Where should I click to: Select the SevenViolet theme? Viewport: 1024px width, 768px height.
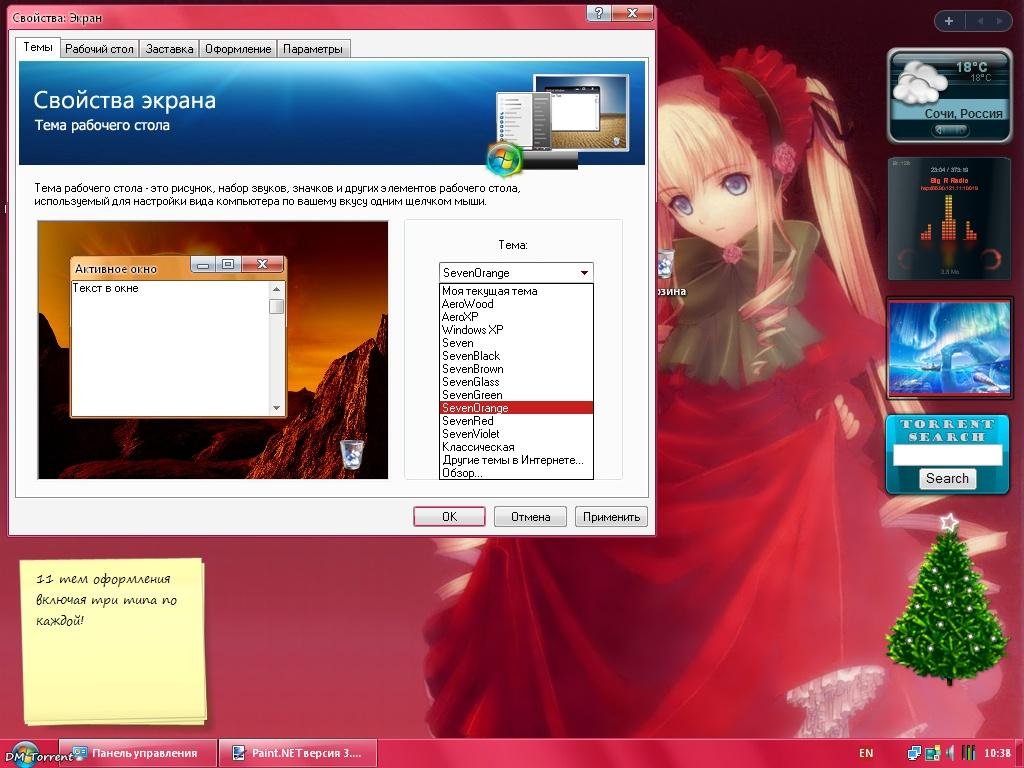(516, 434)
